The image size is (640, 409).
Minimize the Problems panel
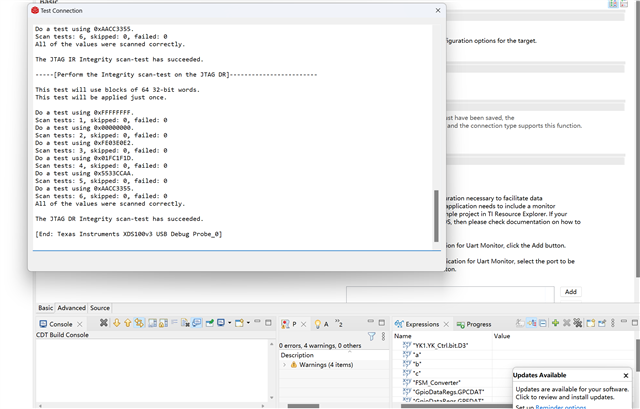(371, 322)
